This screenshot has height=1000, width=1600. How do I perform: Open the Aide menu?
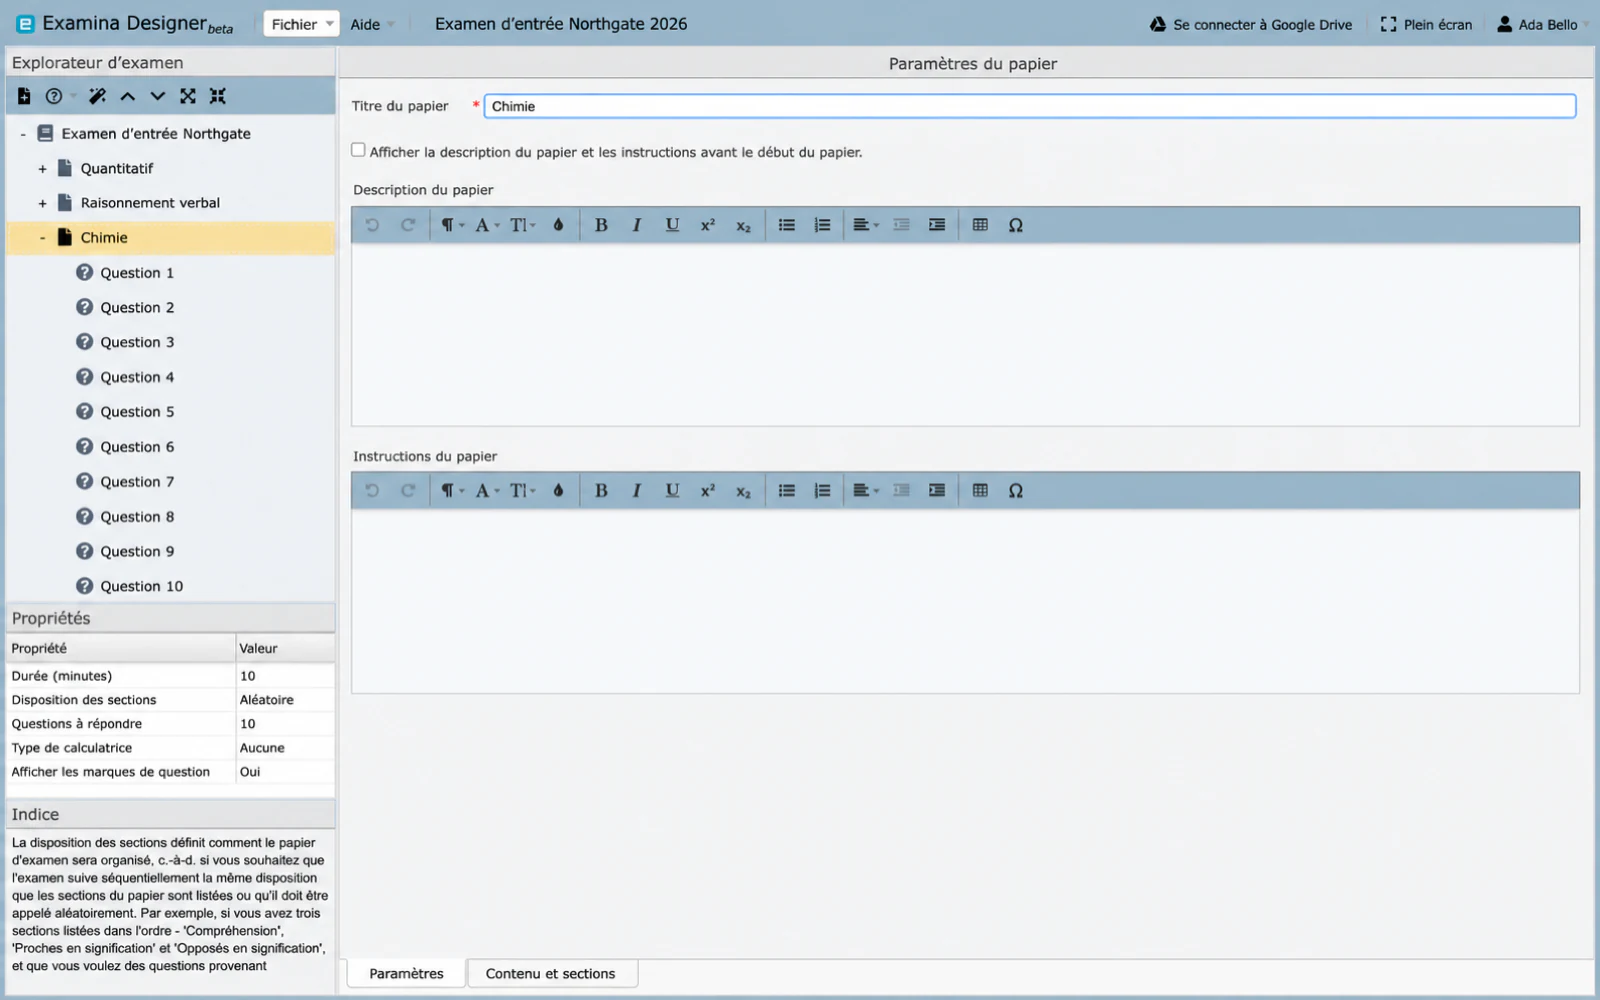pyautogui.click(x=372, y=24)
